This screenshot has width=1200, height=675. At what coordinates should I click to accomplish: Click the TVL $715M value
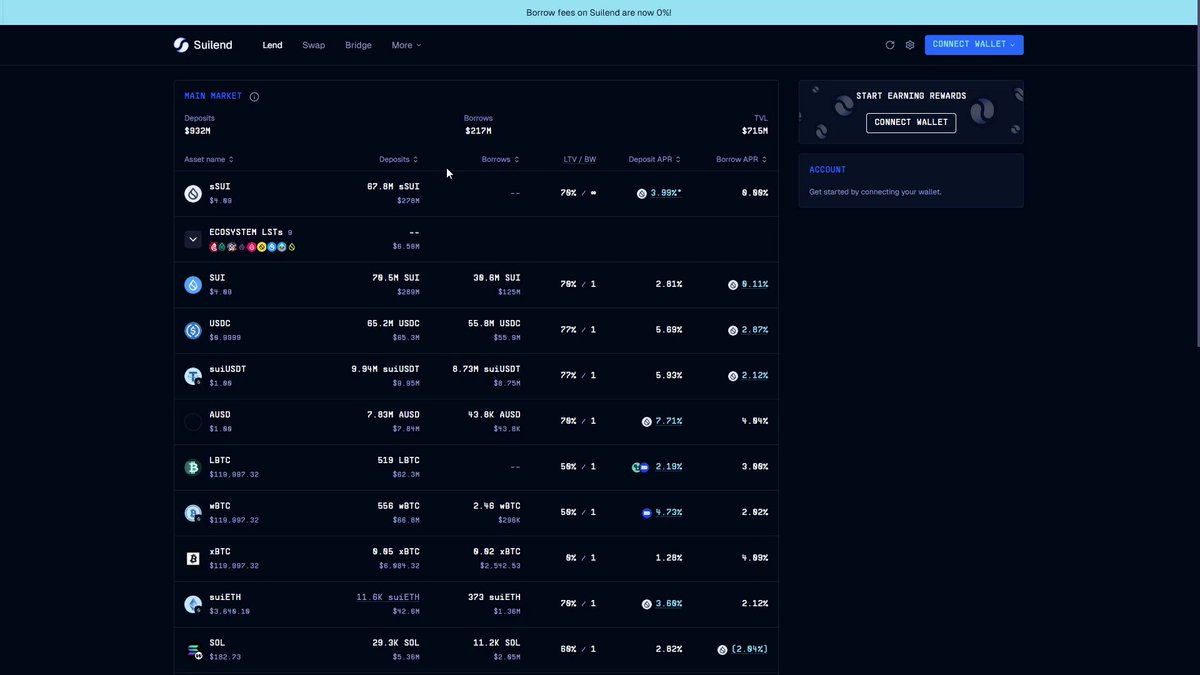click(x=755, y=131)
